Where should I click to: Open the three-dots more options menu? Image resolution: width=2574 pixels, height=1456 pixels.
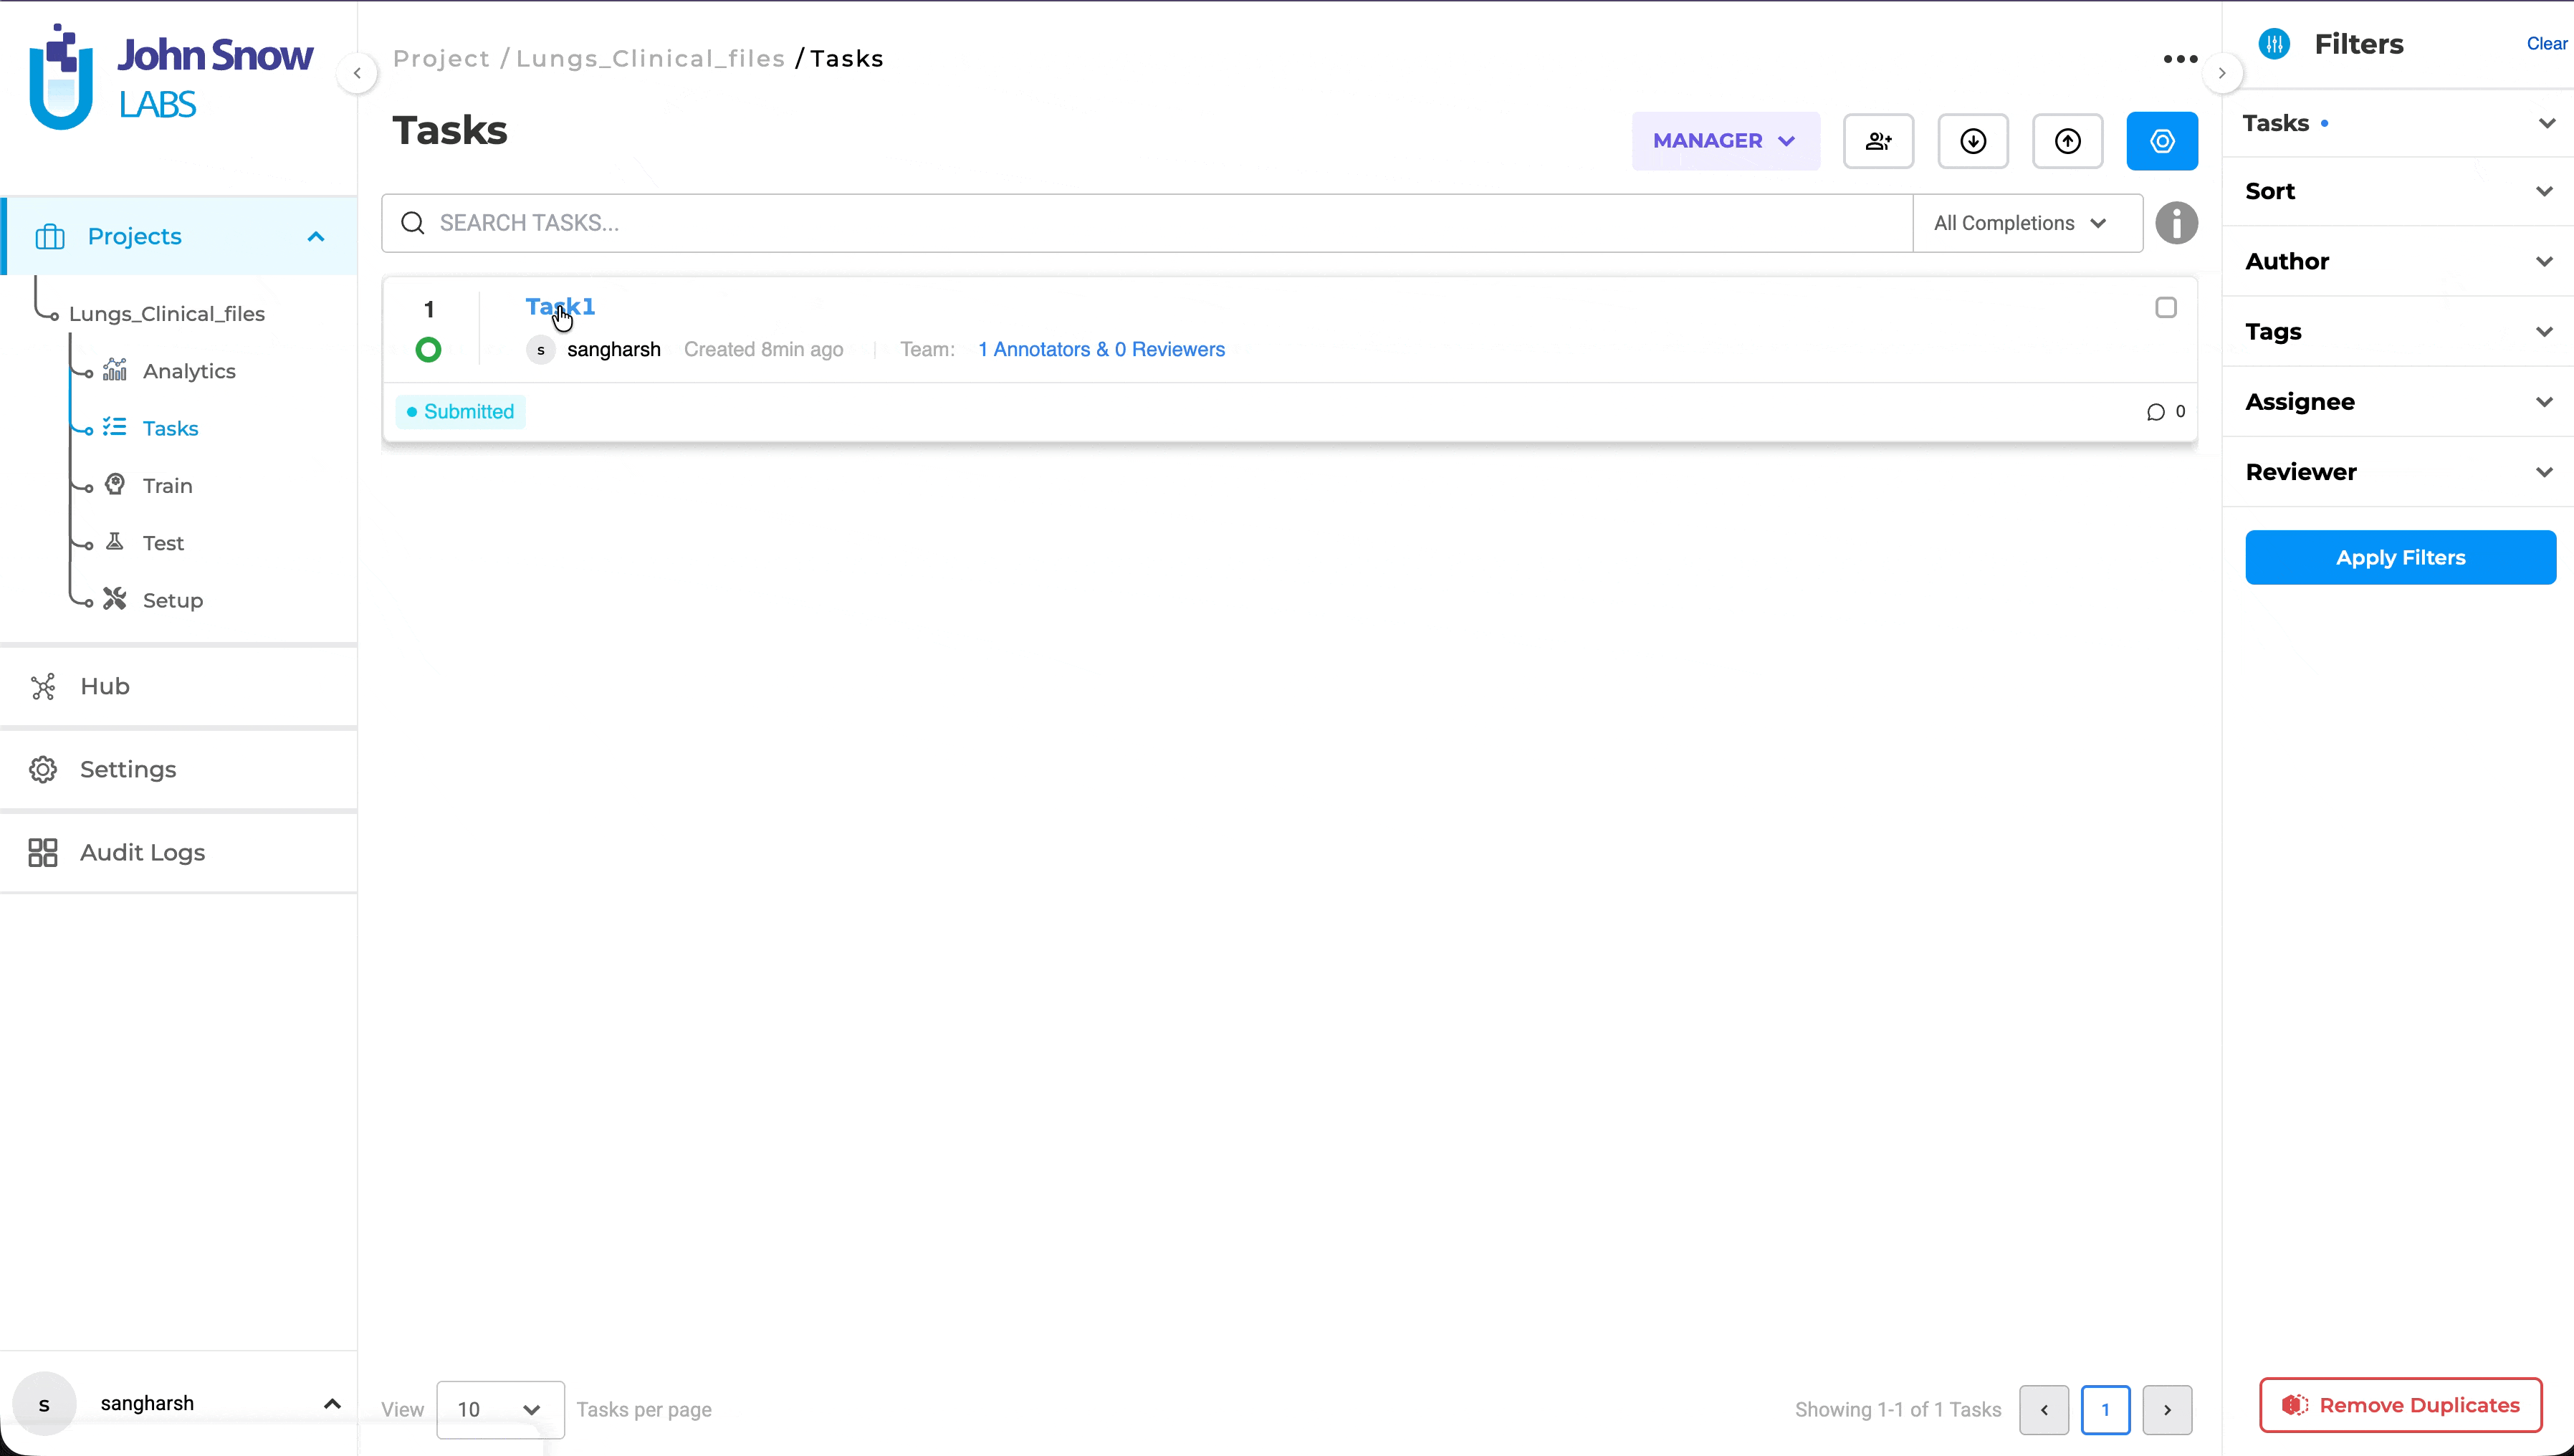(x=2180, y=59)
